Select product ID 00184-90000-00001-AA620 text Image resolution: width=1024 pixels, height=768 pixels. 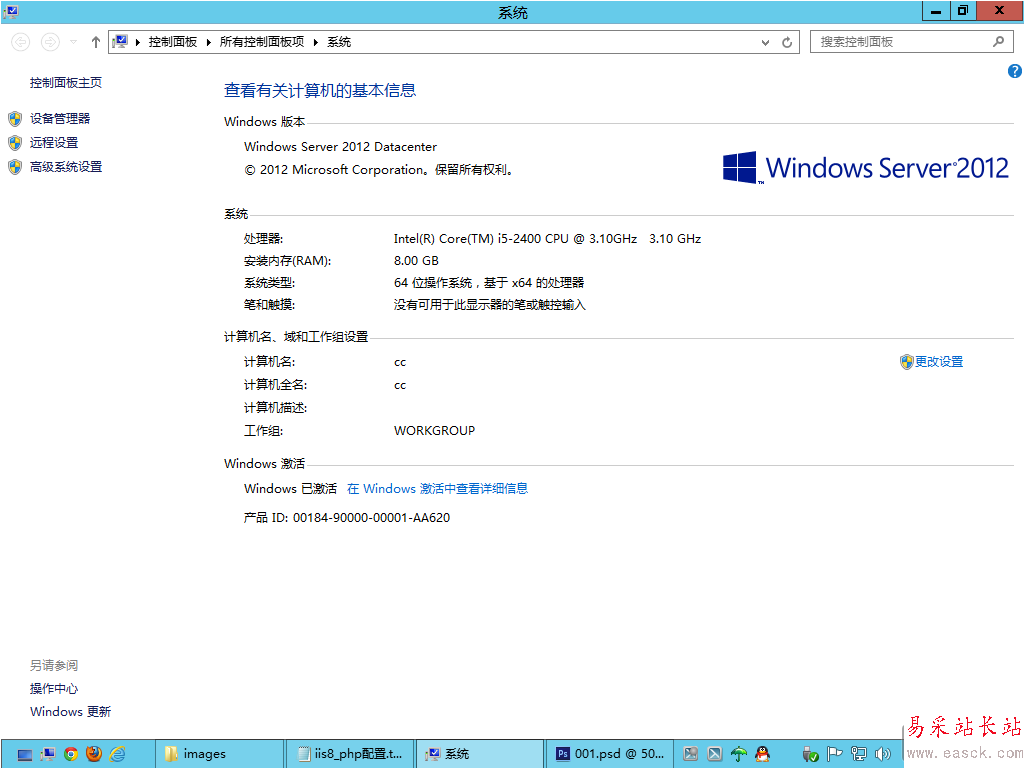coord(371,518)
